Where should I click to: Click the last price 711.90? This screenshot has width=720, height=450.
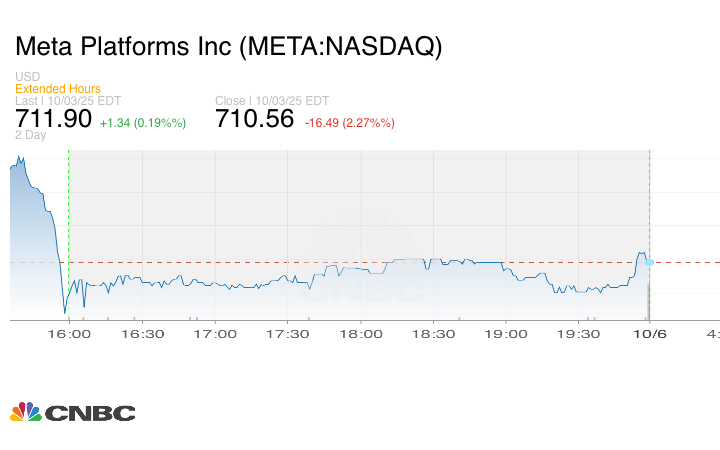click(x=53, y=119)
